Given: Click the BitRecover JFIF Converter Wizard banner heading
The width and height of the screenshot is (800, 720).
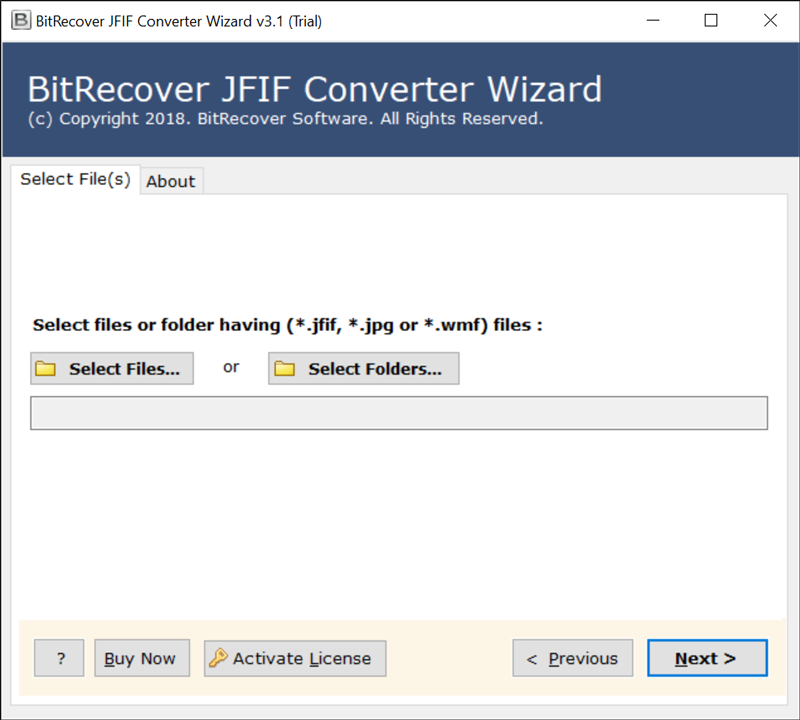Looking at the screenshot, I should click(x=314, y=90).
